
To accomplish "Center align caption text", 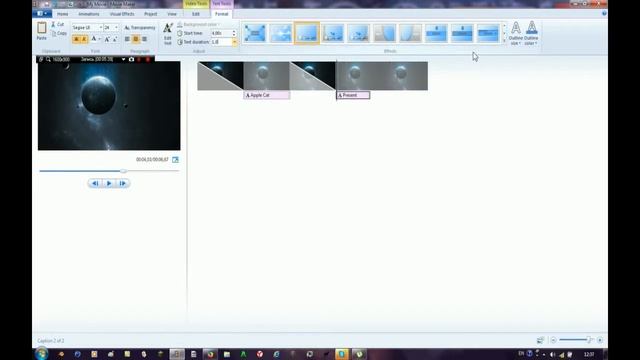I will (136, 39).
